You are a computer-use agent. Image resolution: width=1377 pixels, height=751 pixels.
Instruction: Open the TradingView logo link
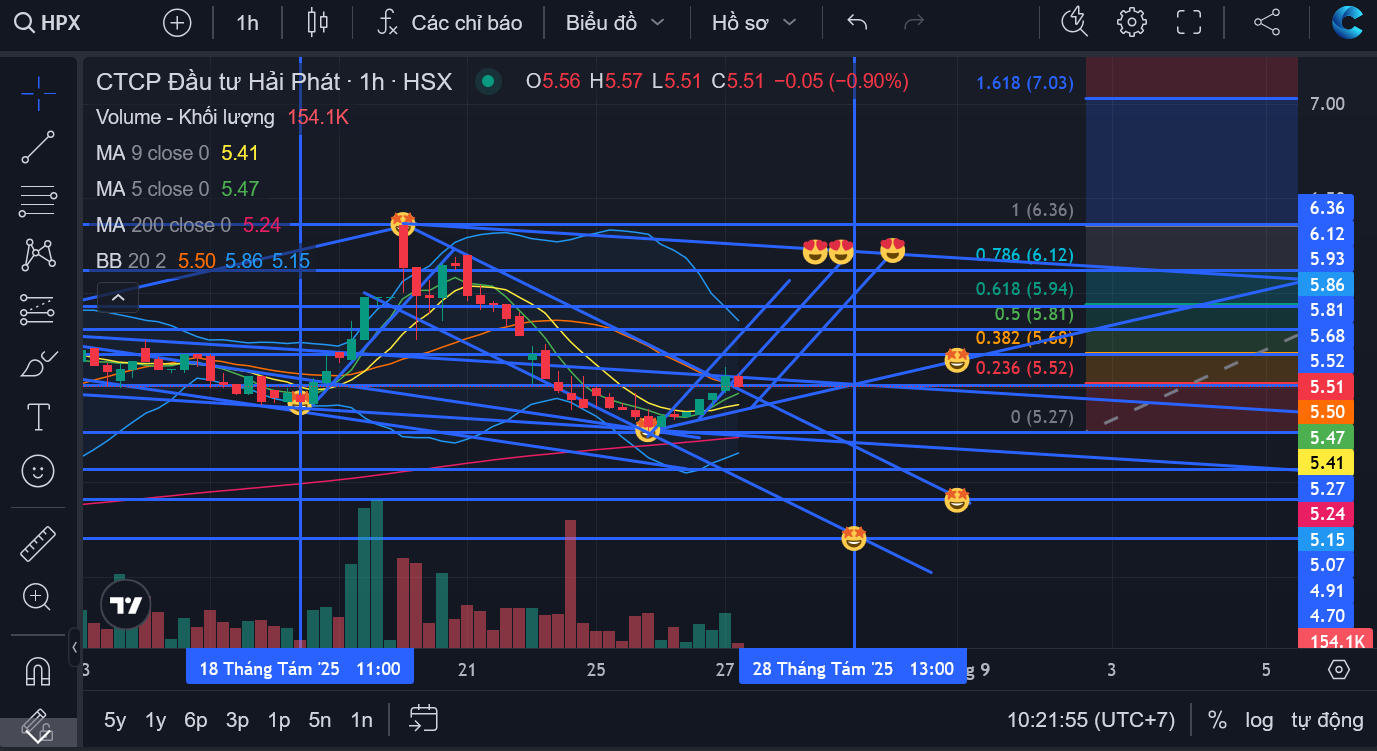(x=126, y=605)
